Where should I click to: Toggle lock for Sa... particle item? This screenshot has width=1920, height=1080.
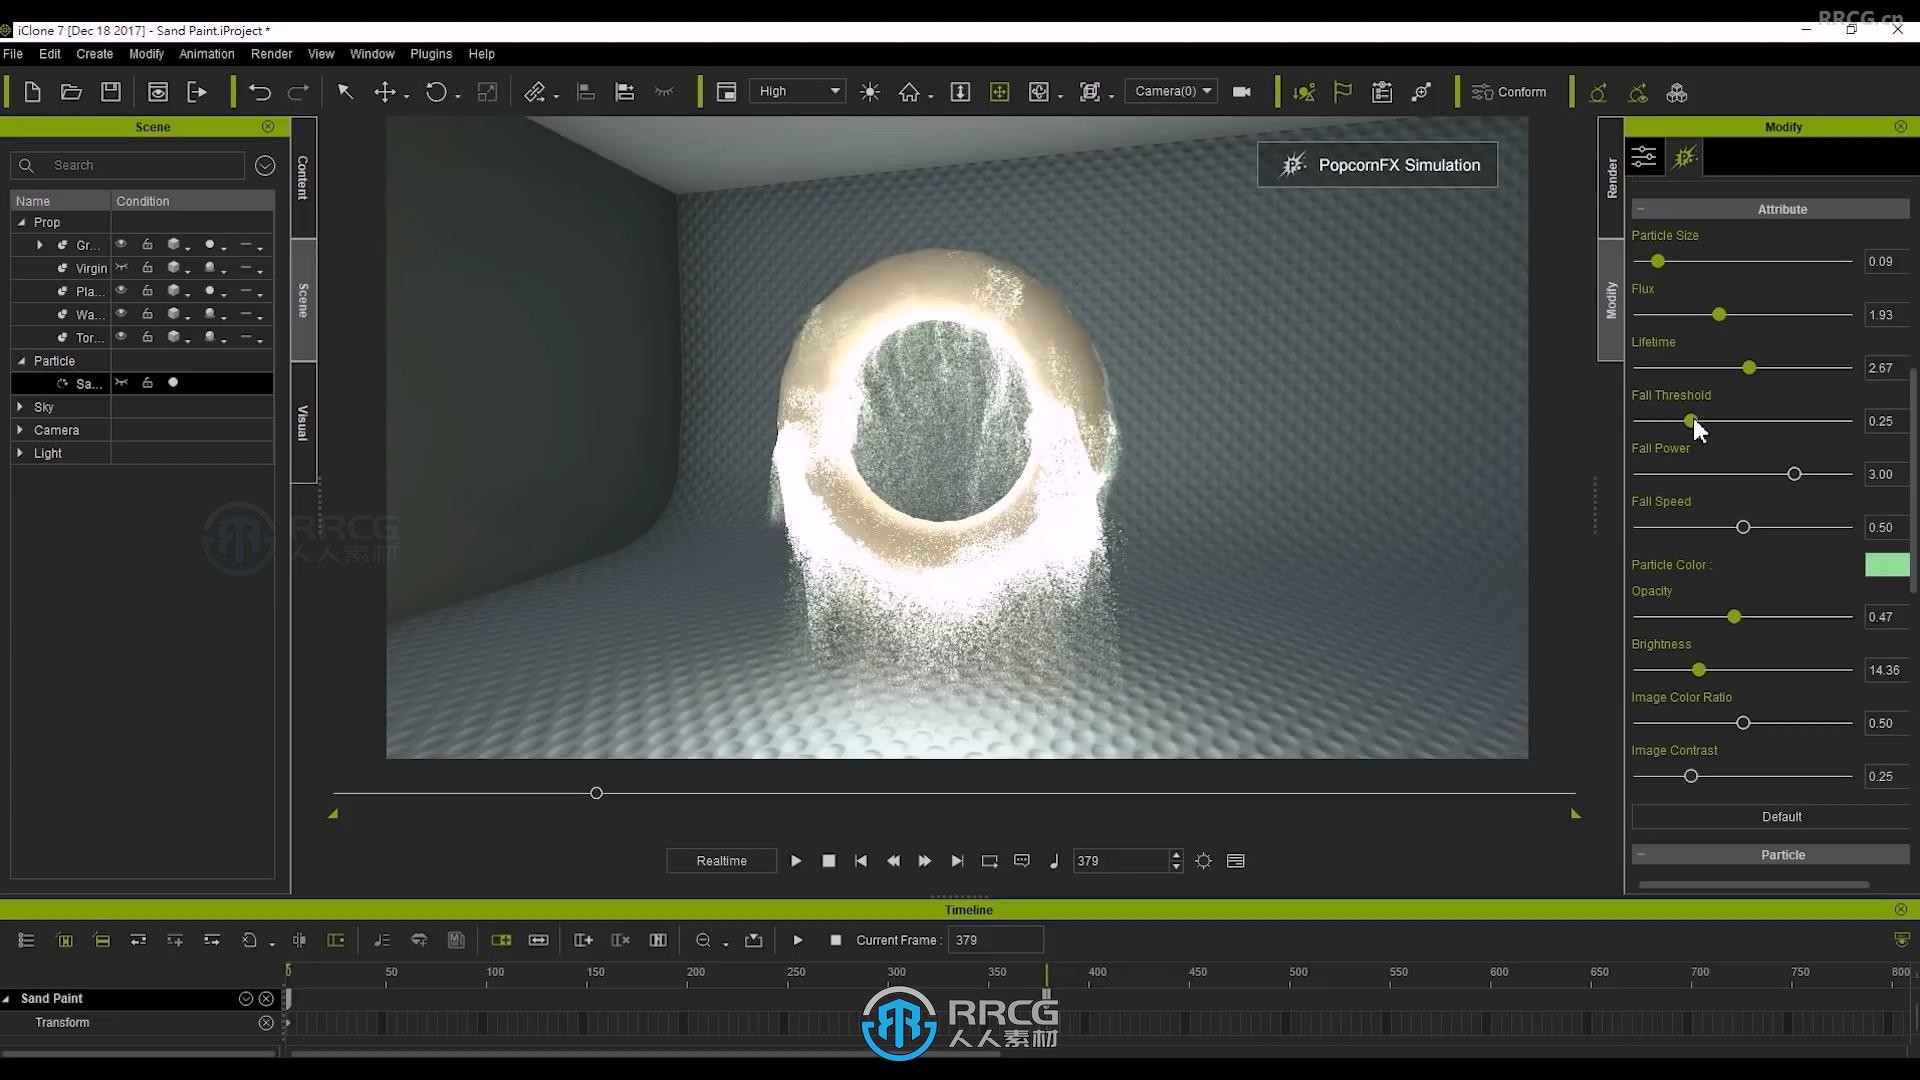(147, 383)
